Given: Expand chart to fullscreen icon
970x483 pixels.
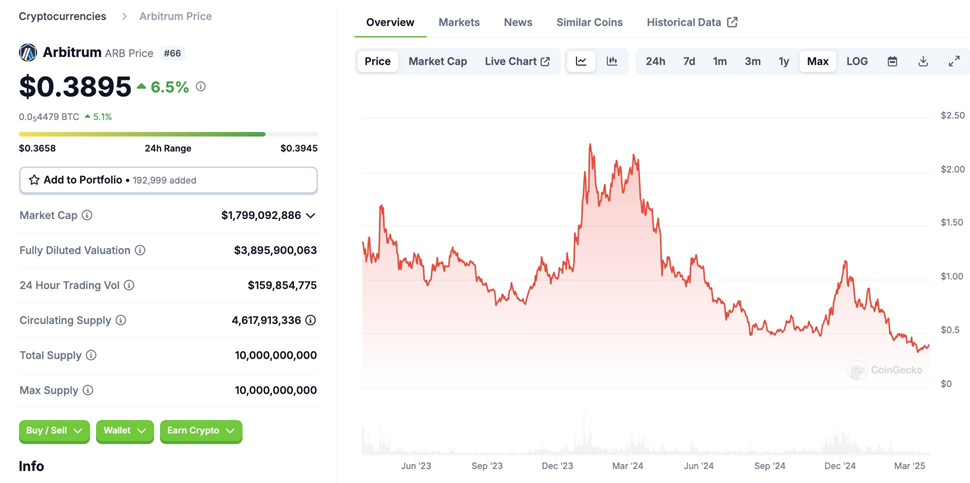Looking at the screenshot, I should [954, 61].
